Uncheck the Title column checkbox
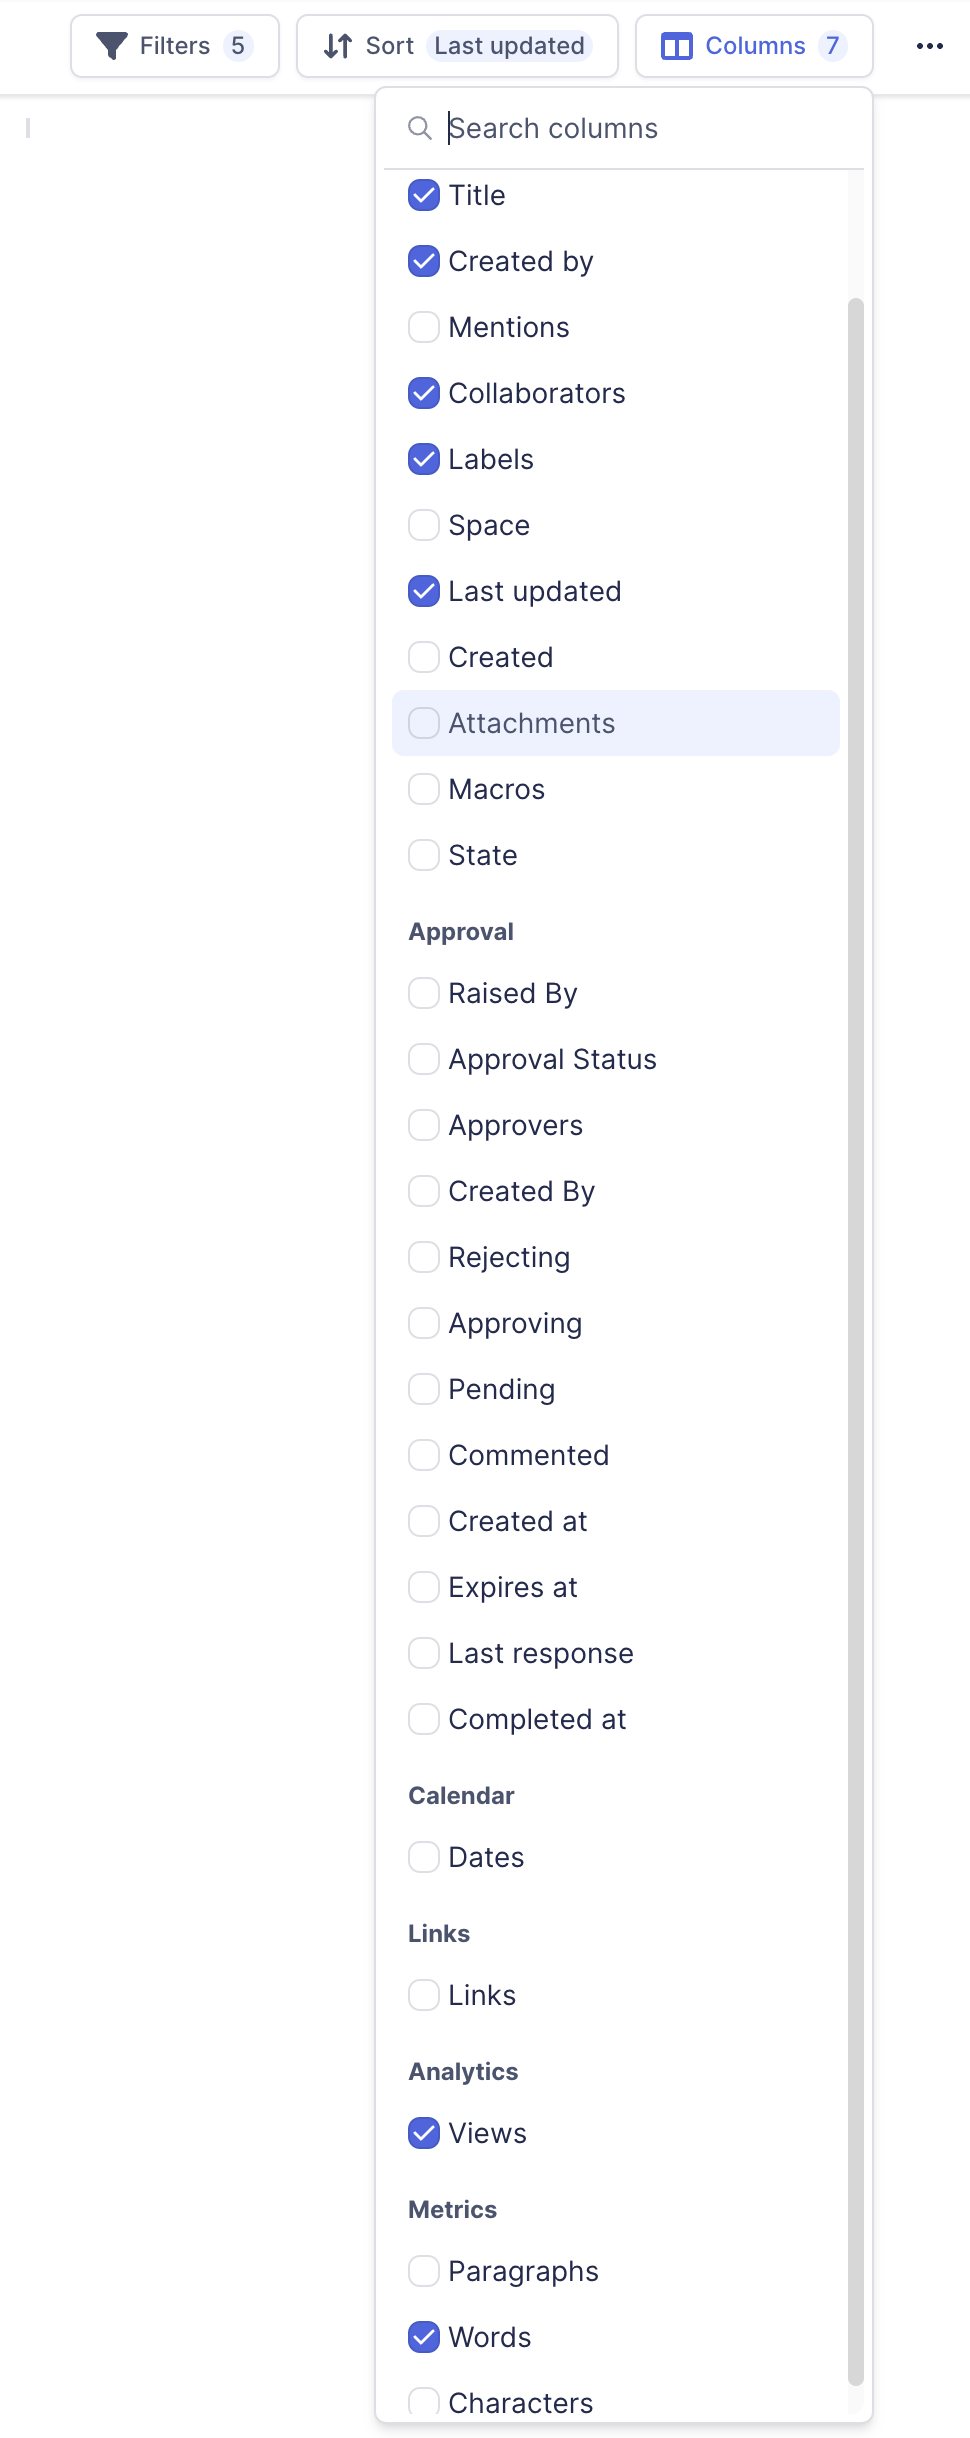The image size is (970, 2438). click(x=424, y=195)
